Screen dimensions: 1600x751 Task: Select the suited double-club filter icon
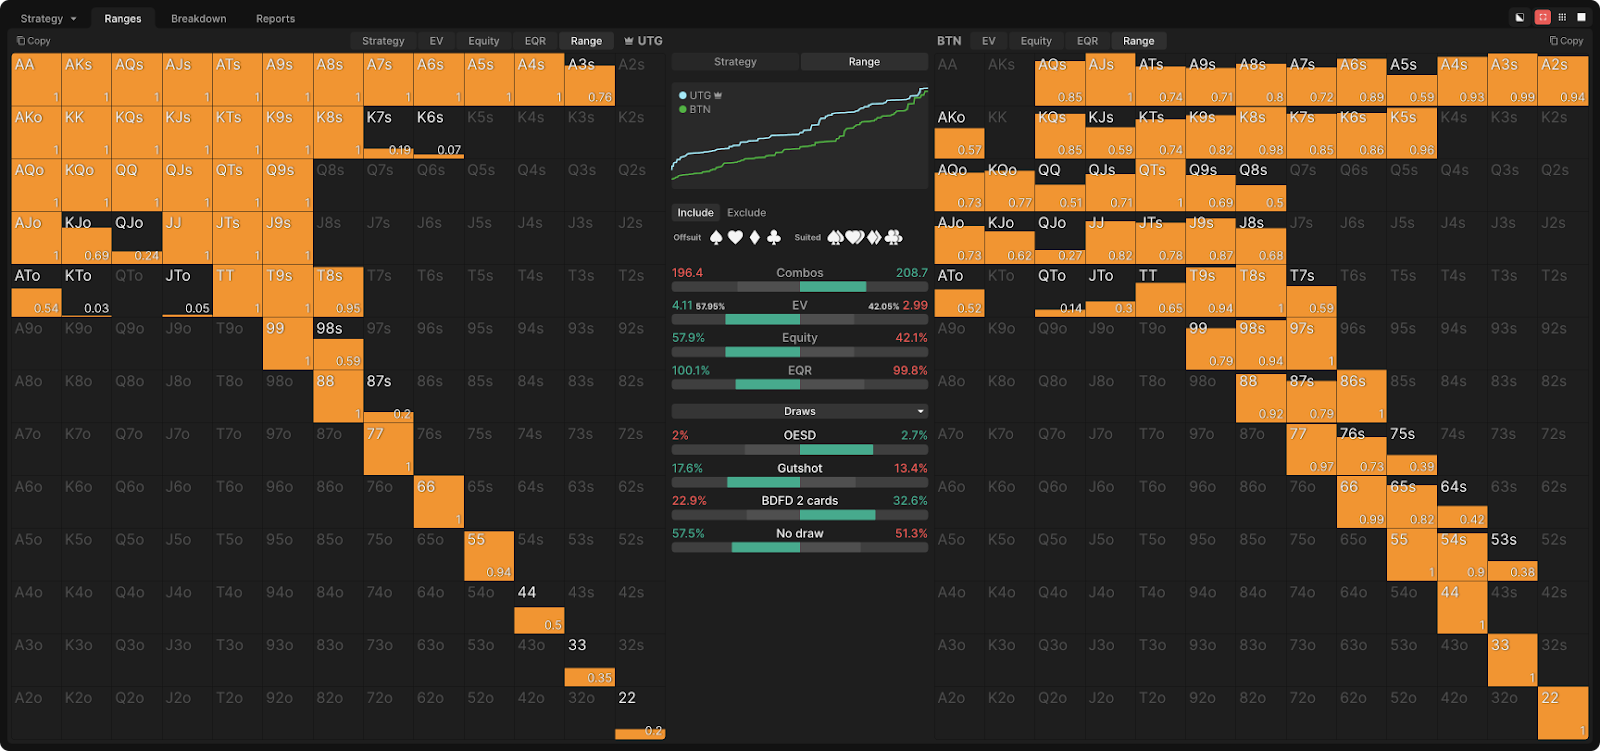pos(894,237)
